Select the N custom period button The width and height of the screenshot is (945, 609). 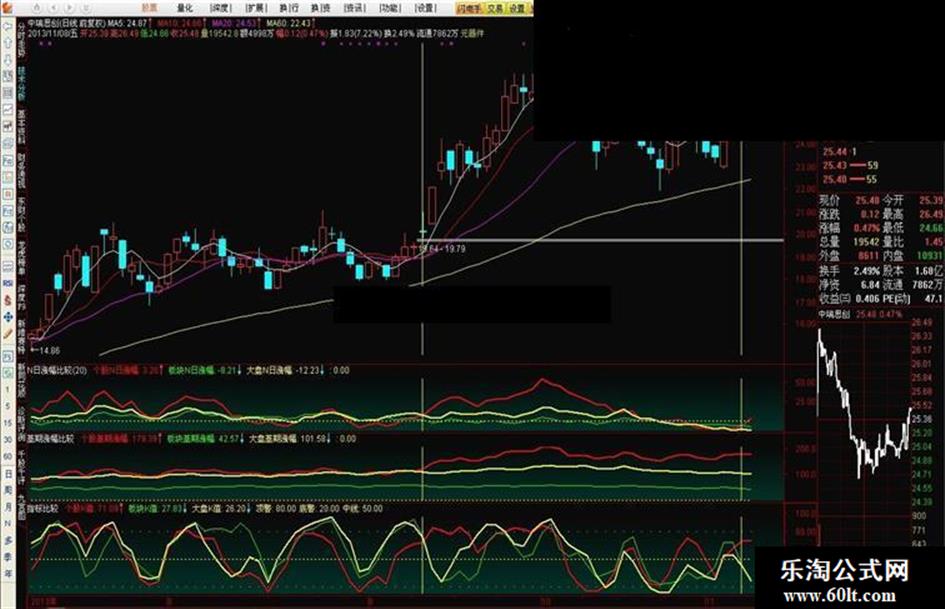[x=8, y=523]
